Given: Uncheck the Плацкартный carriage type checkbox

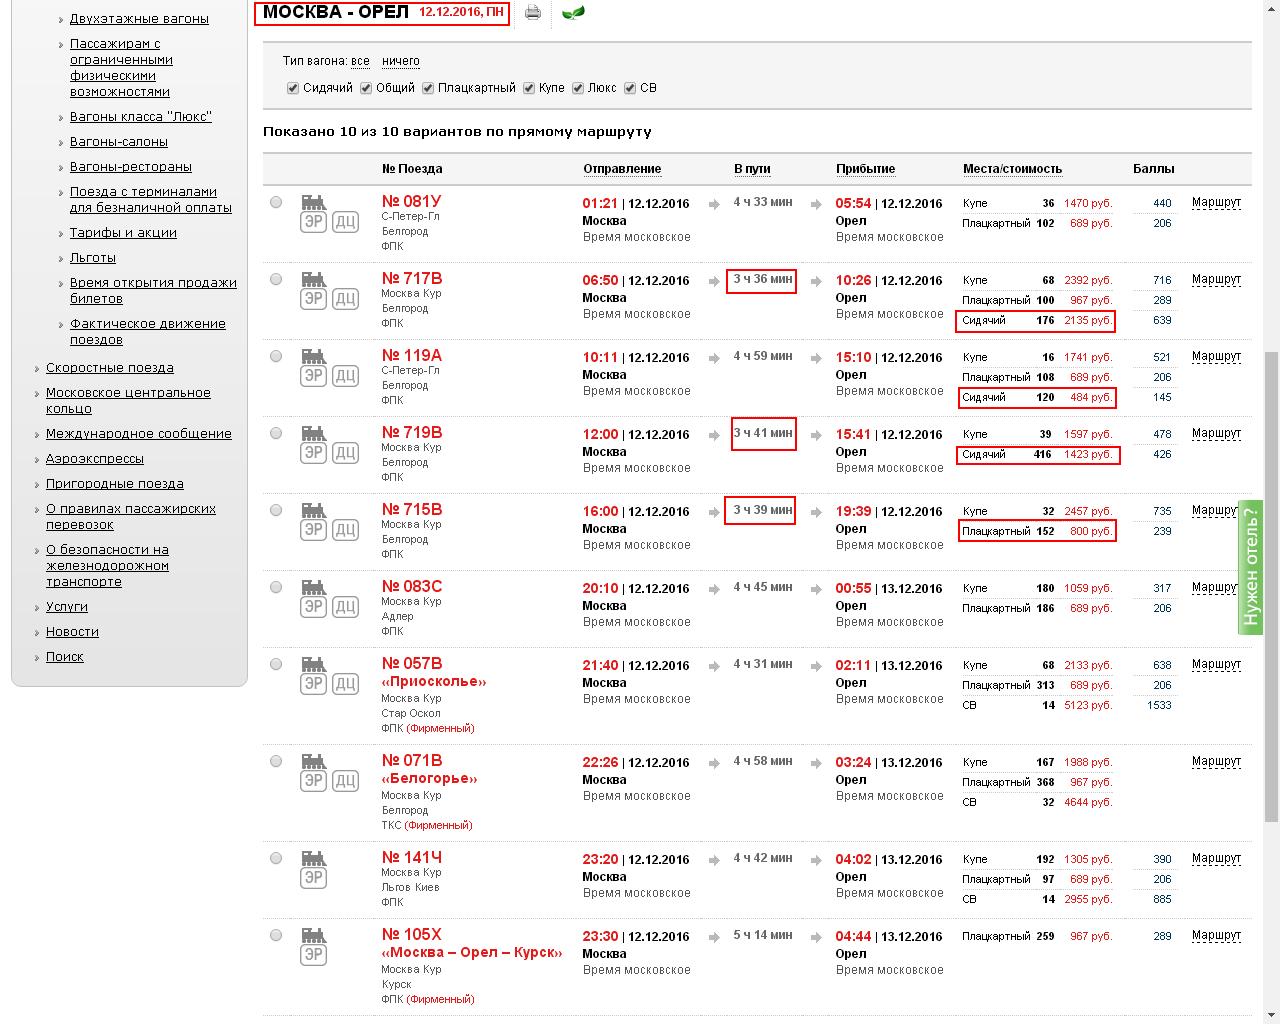Looking at the screenshot, I should coord(428,88).
